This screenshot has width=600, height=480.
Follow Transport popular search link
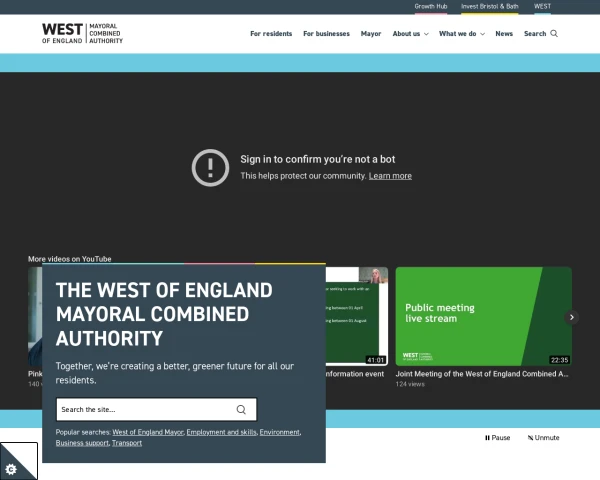tap(127, 443)
